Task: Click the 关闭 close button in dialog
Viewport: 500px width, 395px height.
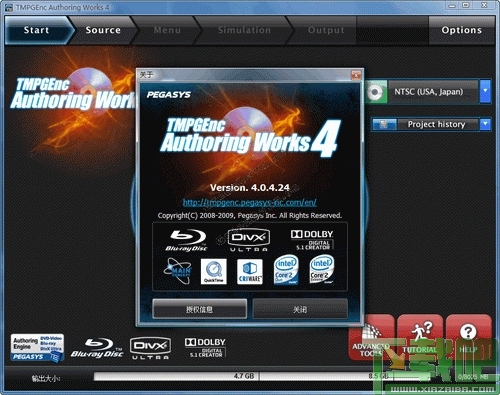Action: point(300,309)
